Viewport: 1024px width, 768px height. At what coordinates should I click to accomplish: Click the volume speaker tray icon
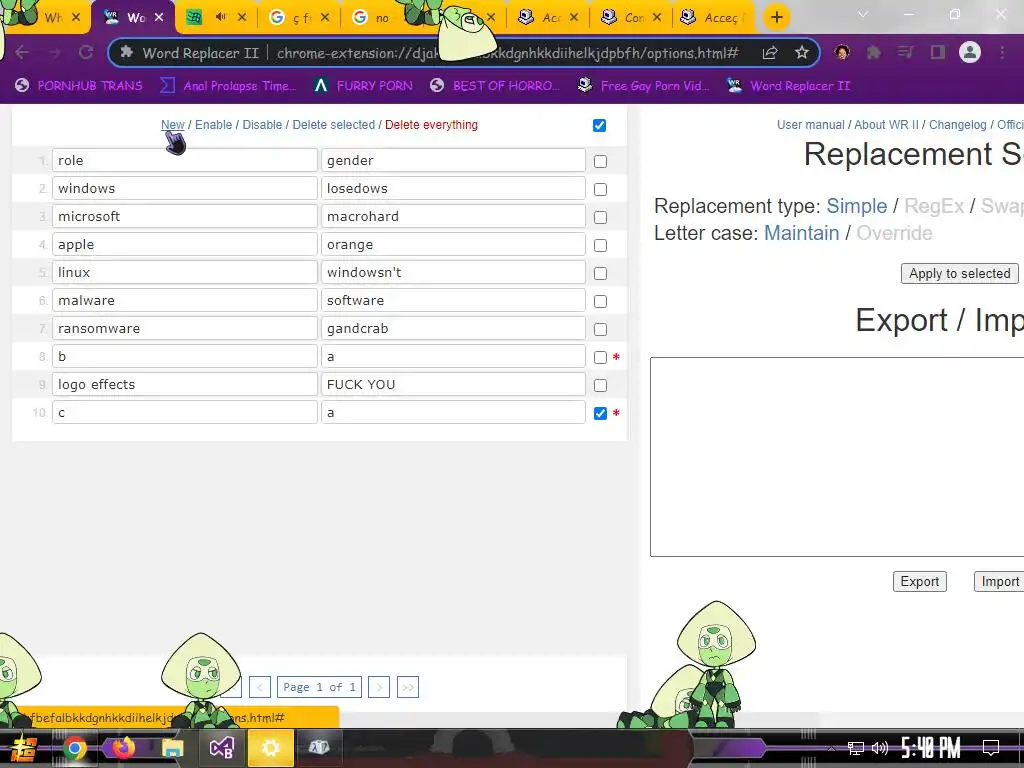pyautogui.click(x=880, y=748)
